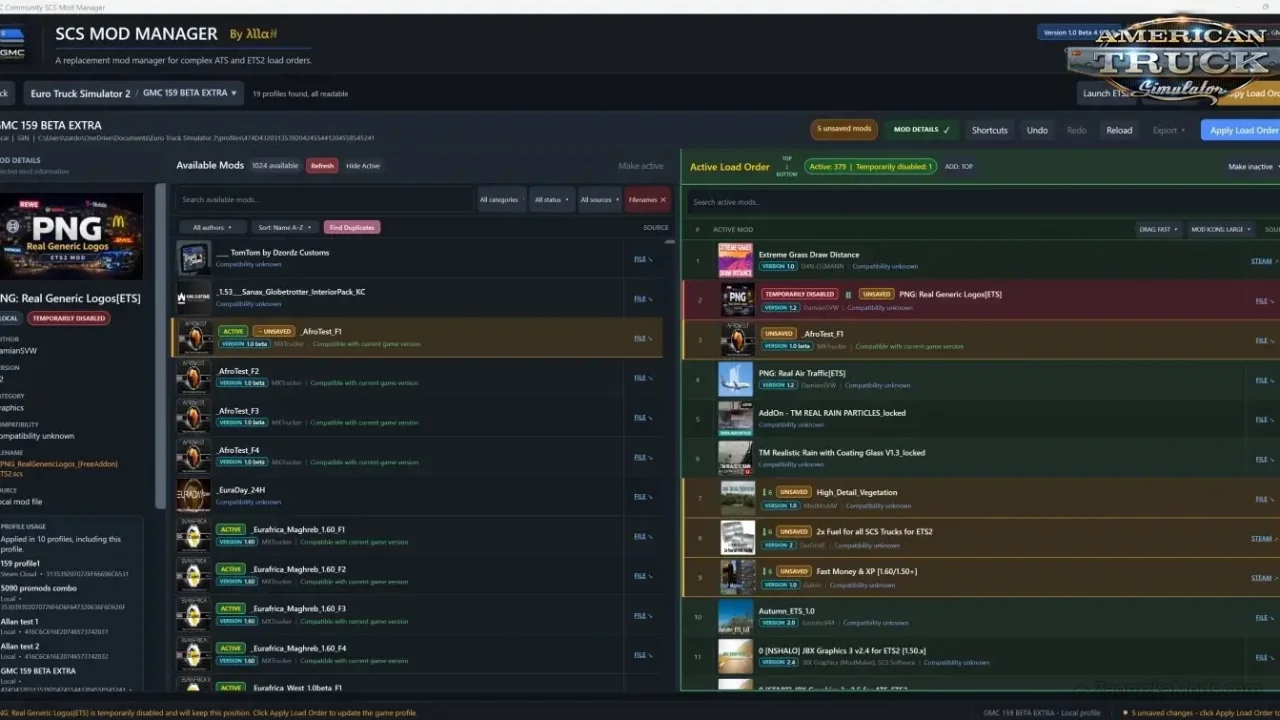This screenshot has height=720, width=1280.
Task: Click the TM Realistic Rain with Coating Glass icon
Action: (735, 458)
